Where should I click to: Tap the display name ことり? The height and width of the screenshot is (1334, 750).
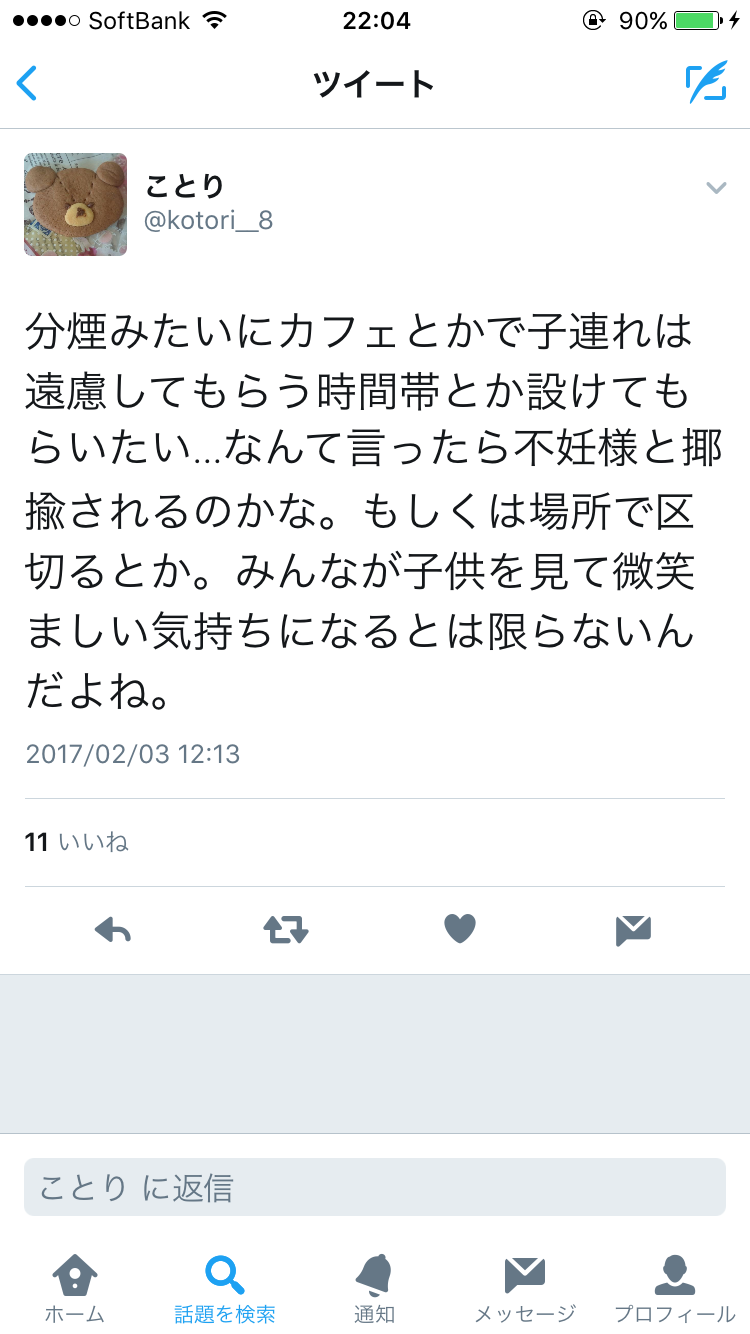point(185,185)
